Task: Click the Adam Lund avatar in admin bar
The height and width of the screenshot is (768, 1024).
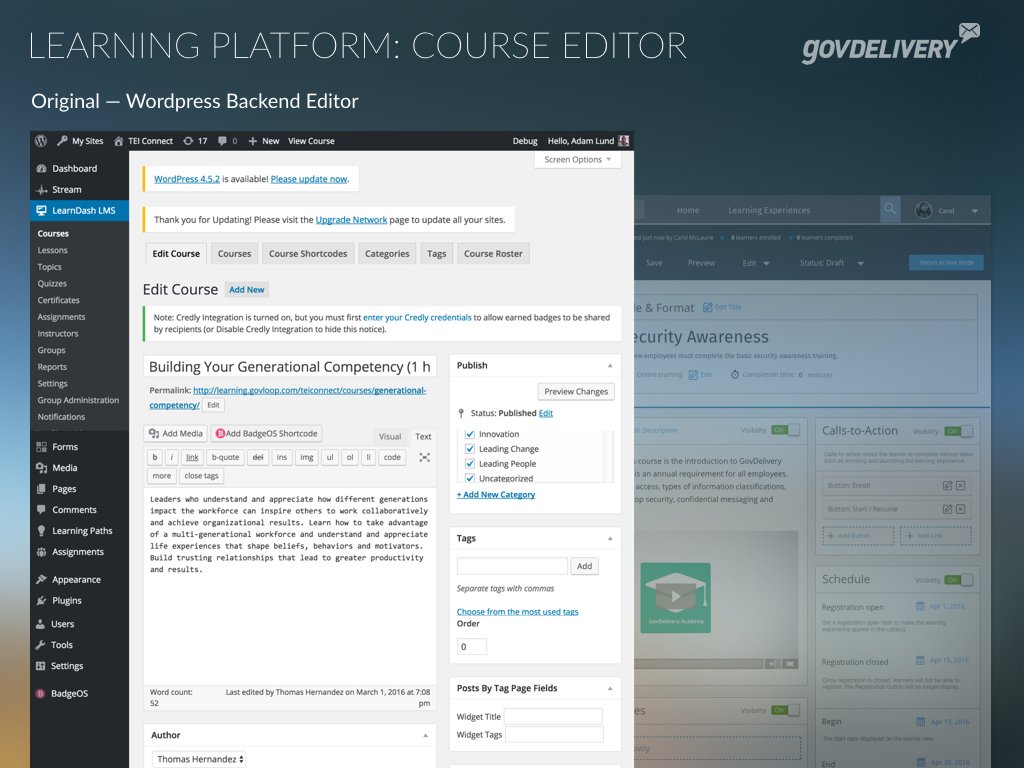Action: click(x=624, y=141)
